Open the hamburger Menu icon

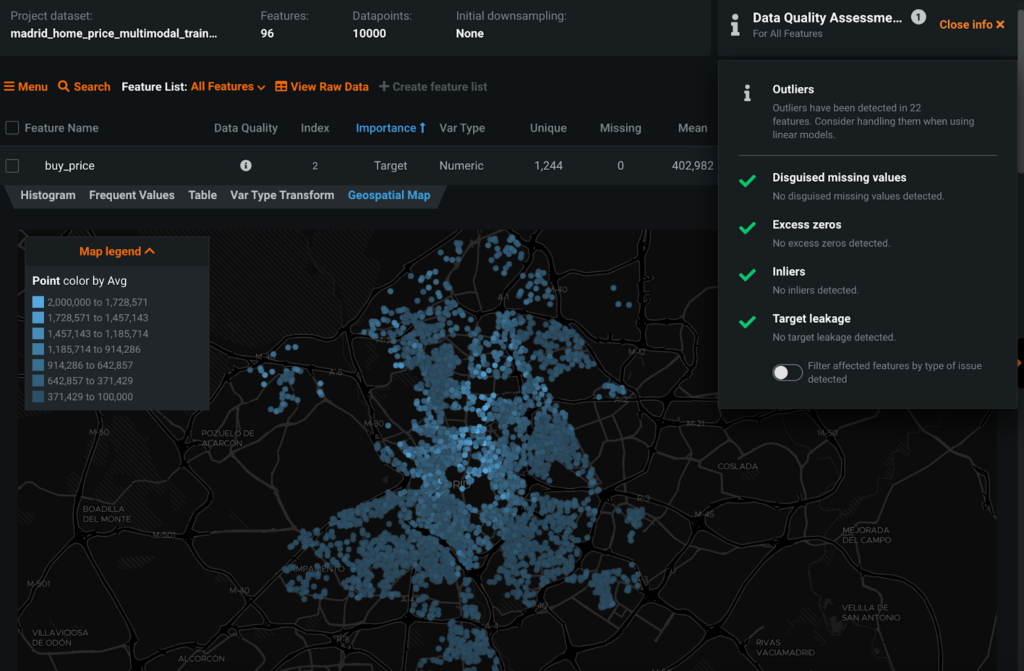click(x=9, y=86)
